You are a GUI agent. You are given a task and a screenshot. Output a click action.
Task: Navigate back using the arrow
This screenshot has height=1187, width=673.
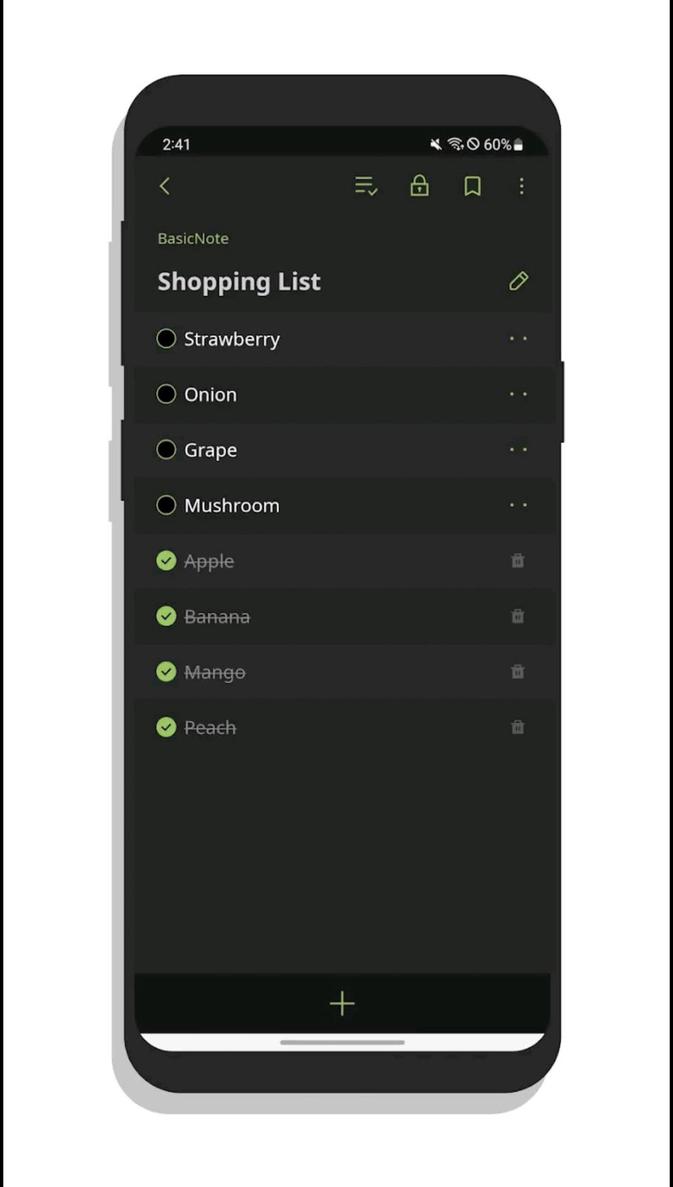tap(164, 186)
